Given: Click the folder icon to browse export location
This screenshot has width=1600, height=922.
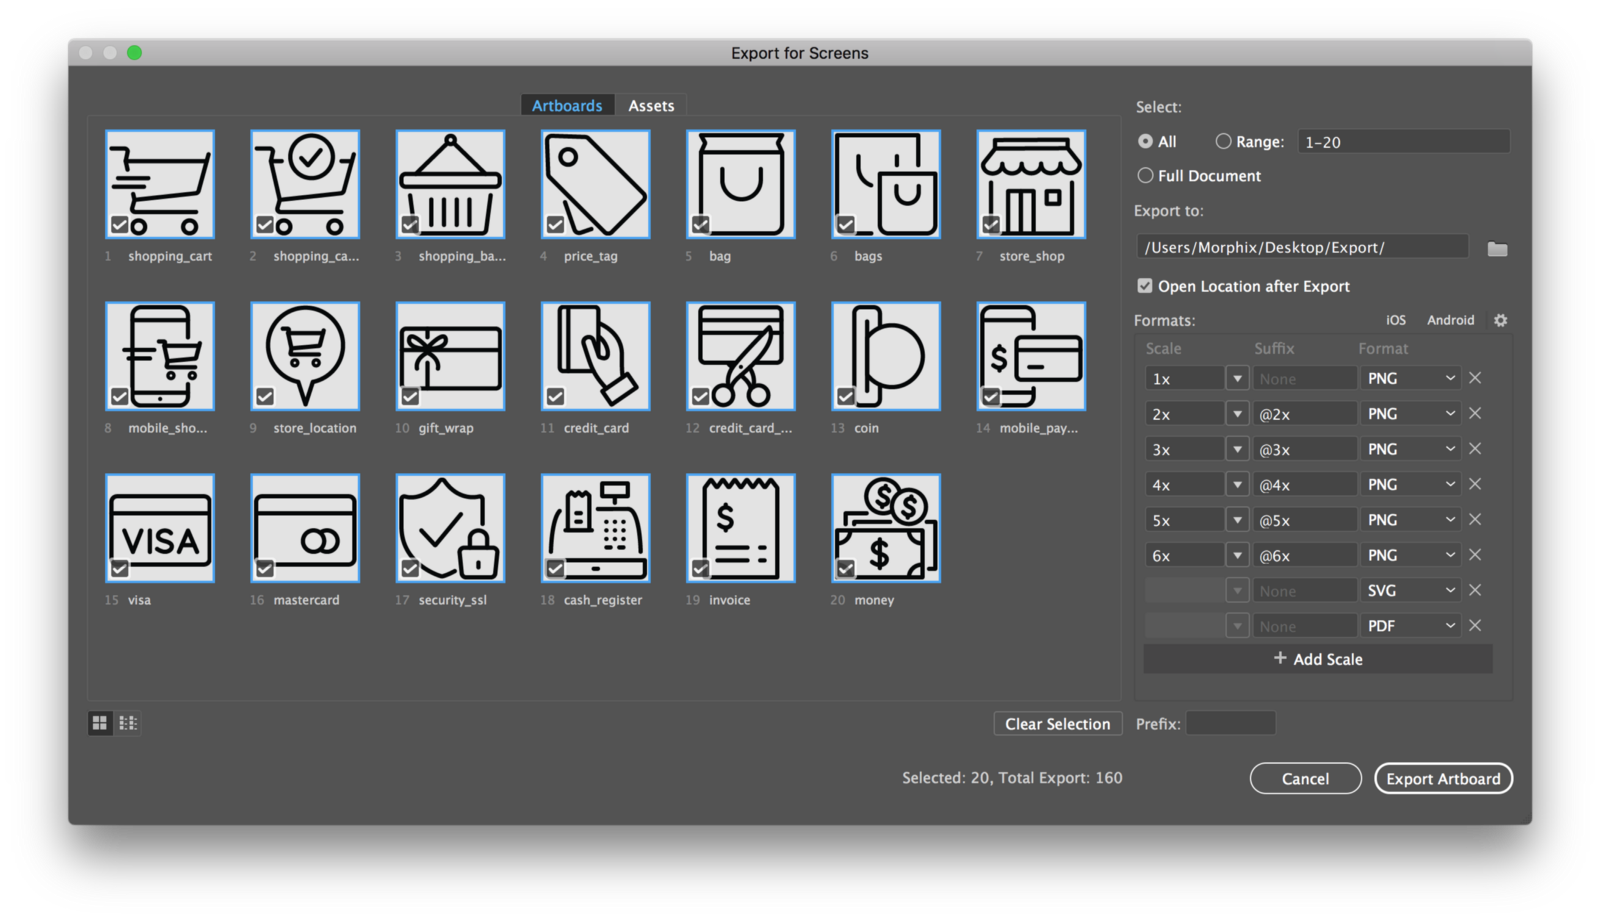Looking at the screenshot, I should pyautogui.click(x=1496, y=249).
